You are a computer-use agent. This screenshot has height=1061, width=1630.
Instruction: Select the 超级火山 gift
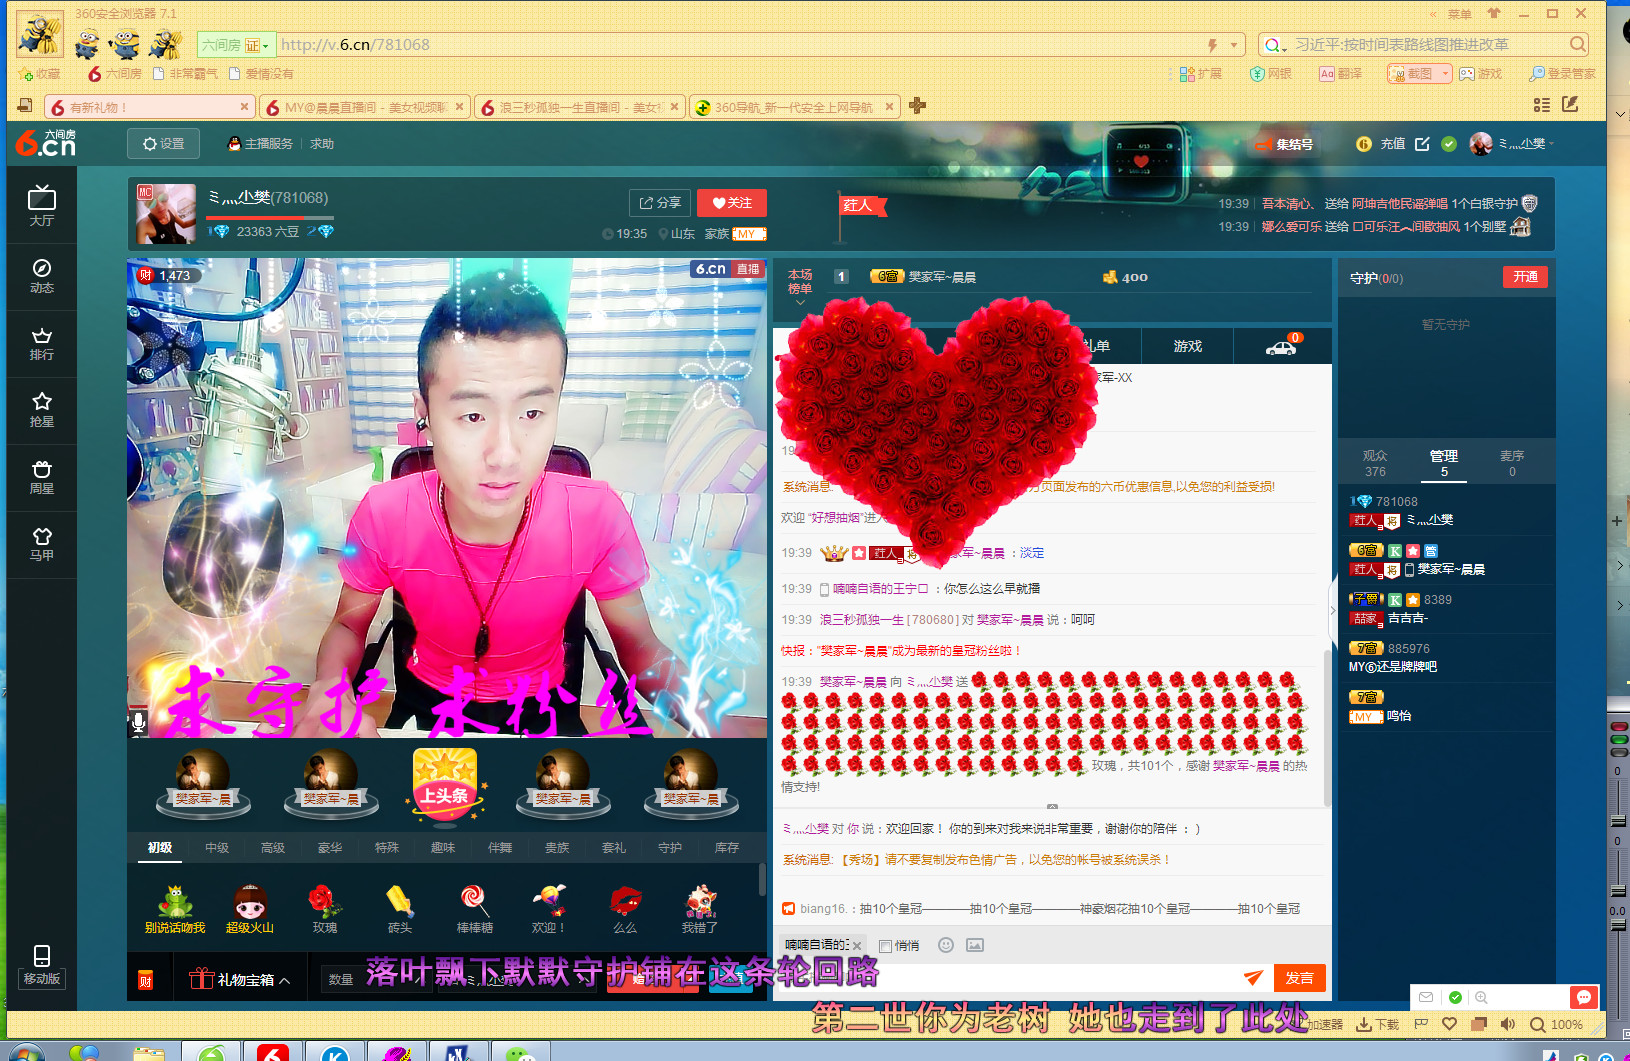pos(249,909)
